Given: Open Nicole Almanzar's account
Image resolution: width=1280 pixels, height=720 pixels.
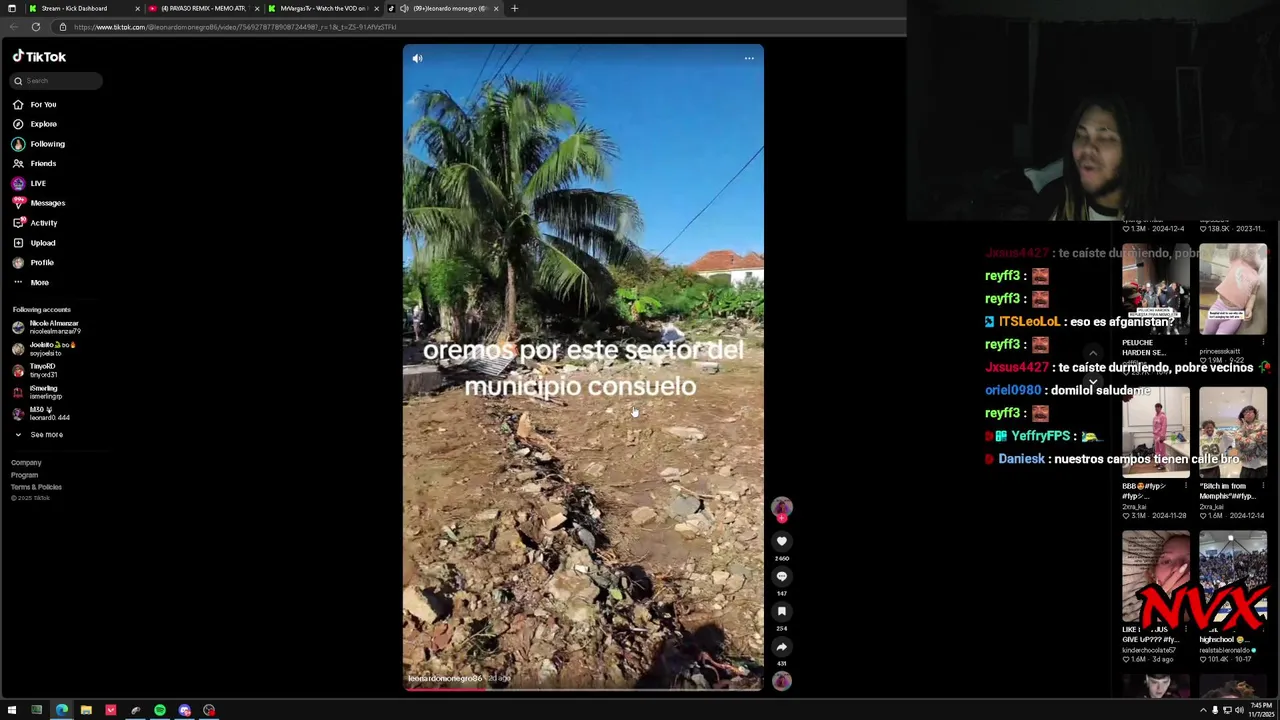Looking at the screenshot, I should coord(46,327).
